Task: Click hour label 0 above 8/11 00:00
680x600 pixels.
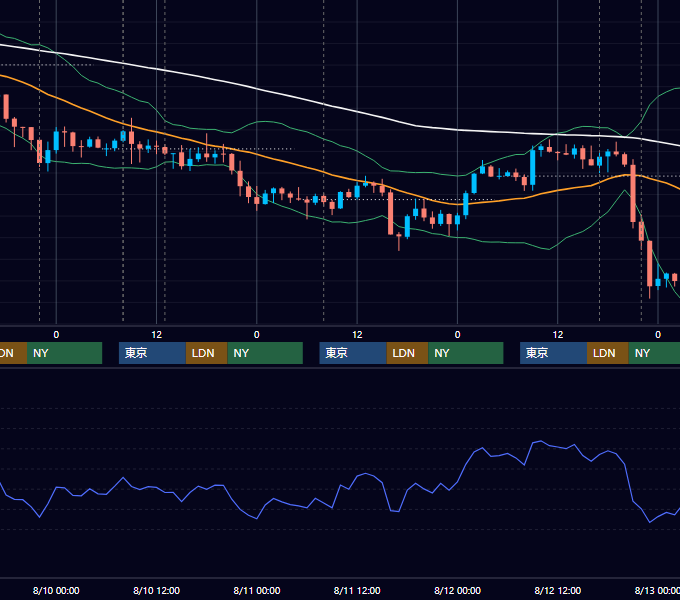Action: pos(257,335)
